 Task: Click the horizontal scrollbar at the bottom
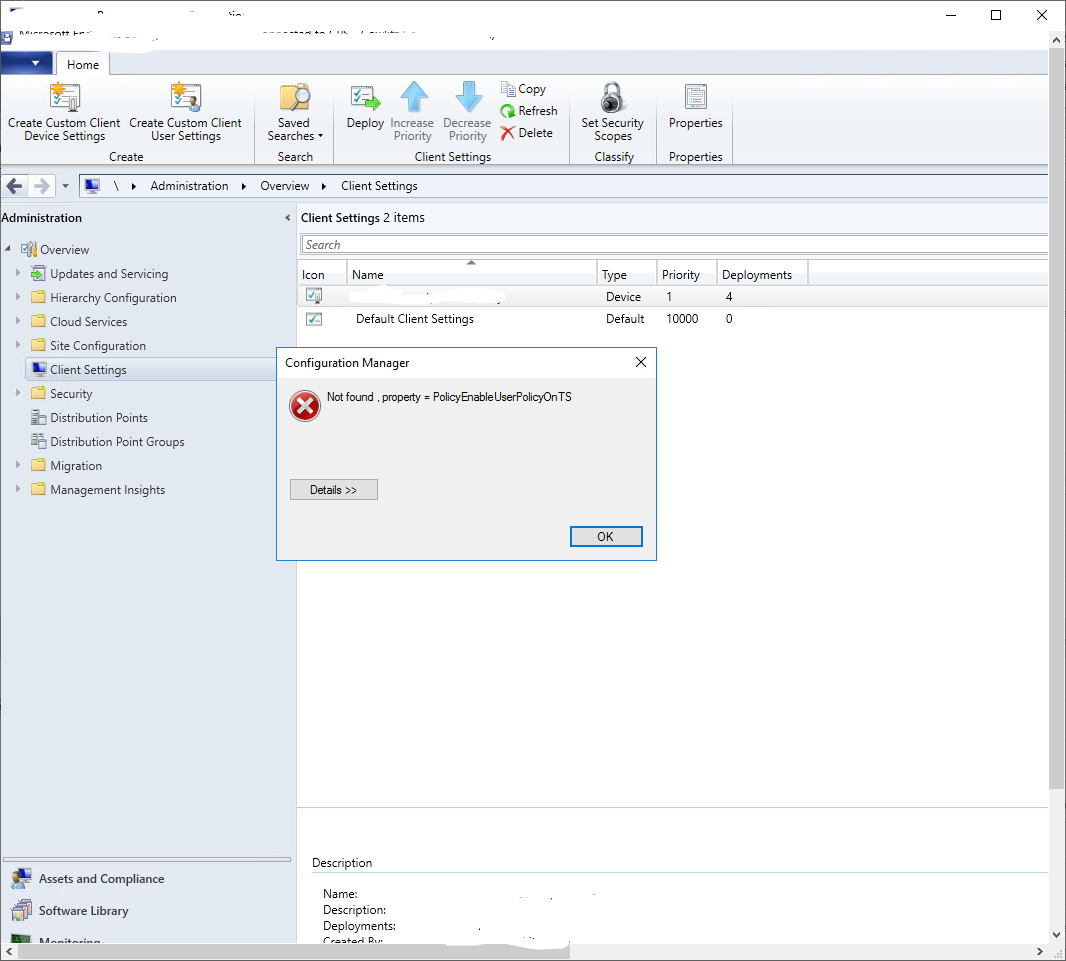pyautogui.click(x=294, y=951)
